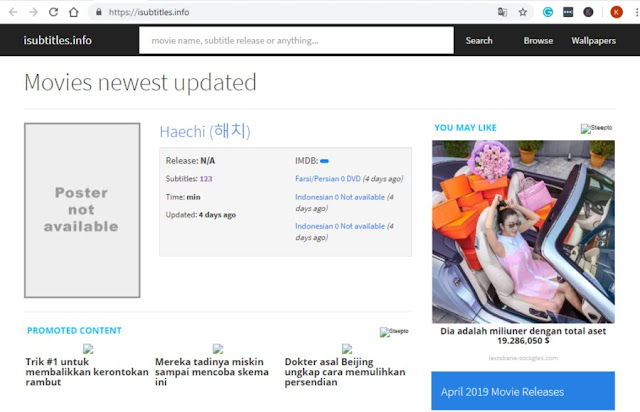The width and height of the screenshot is (640, 412).
Task: Open 'Mereka tadinya miskin sampai mencoba skema ini'
Action: point(212,372)
